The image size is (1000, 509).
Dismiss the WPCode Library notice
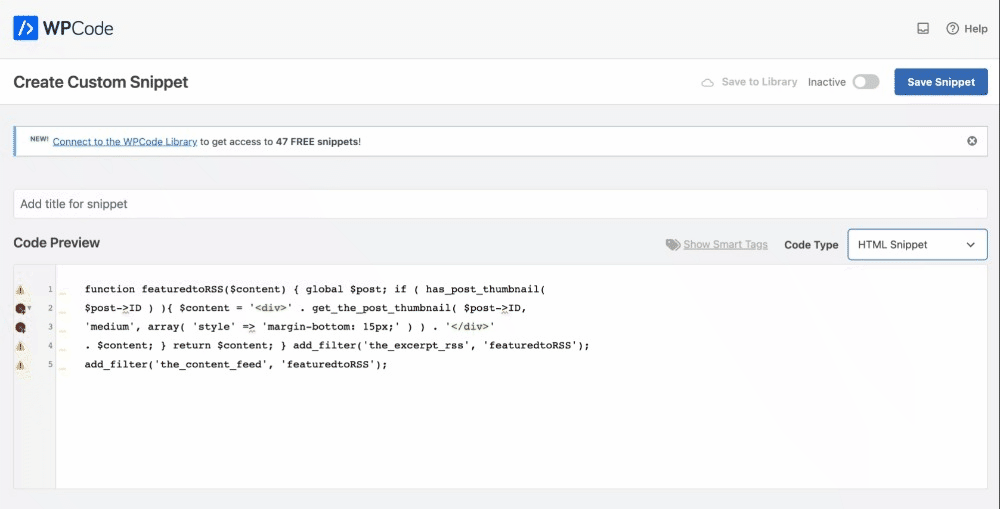point(971,141)
